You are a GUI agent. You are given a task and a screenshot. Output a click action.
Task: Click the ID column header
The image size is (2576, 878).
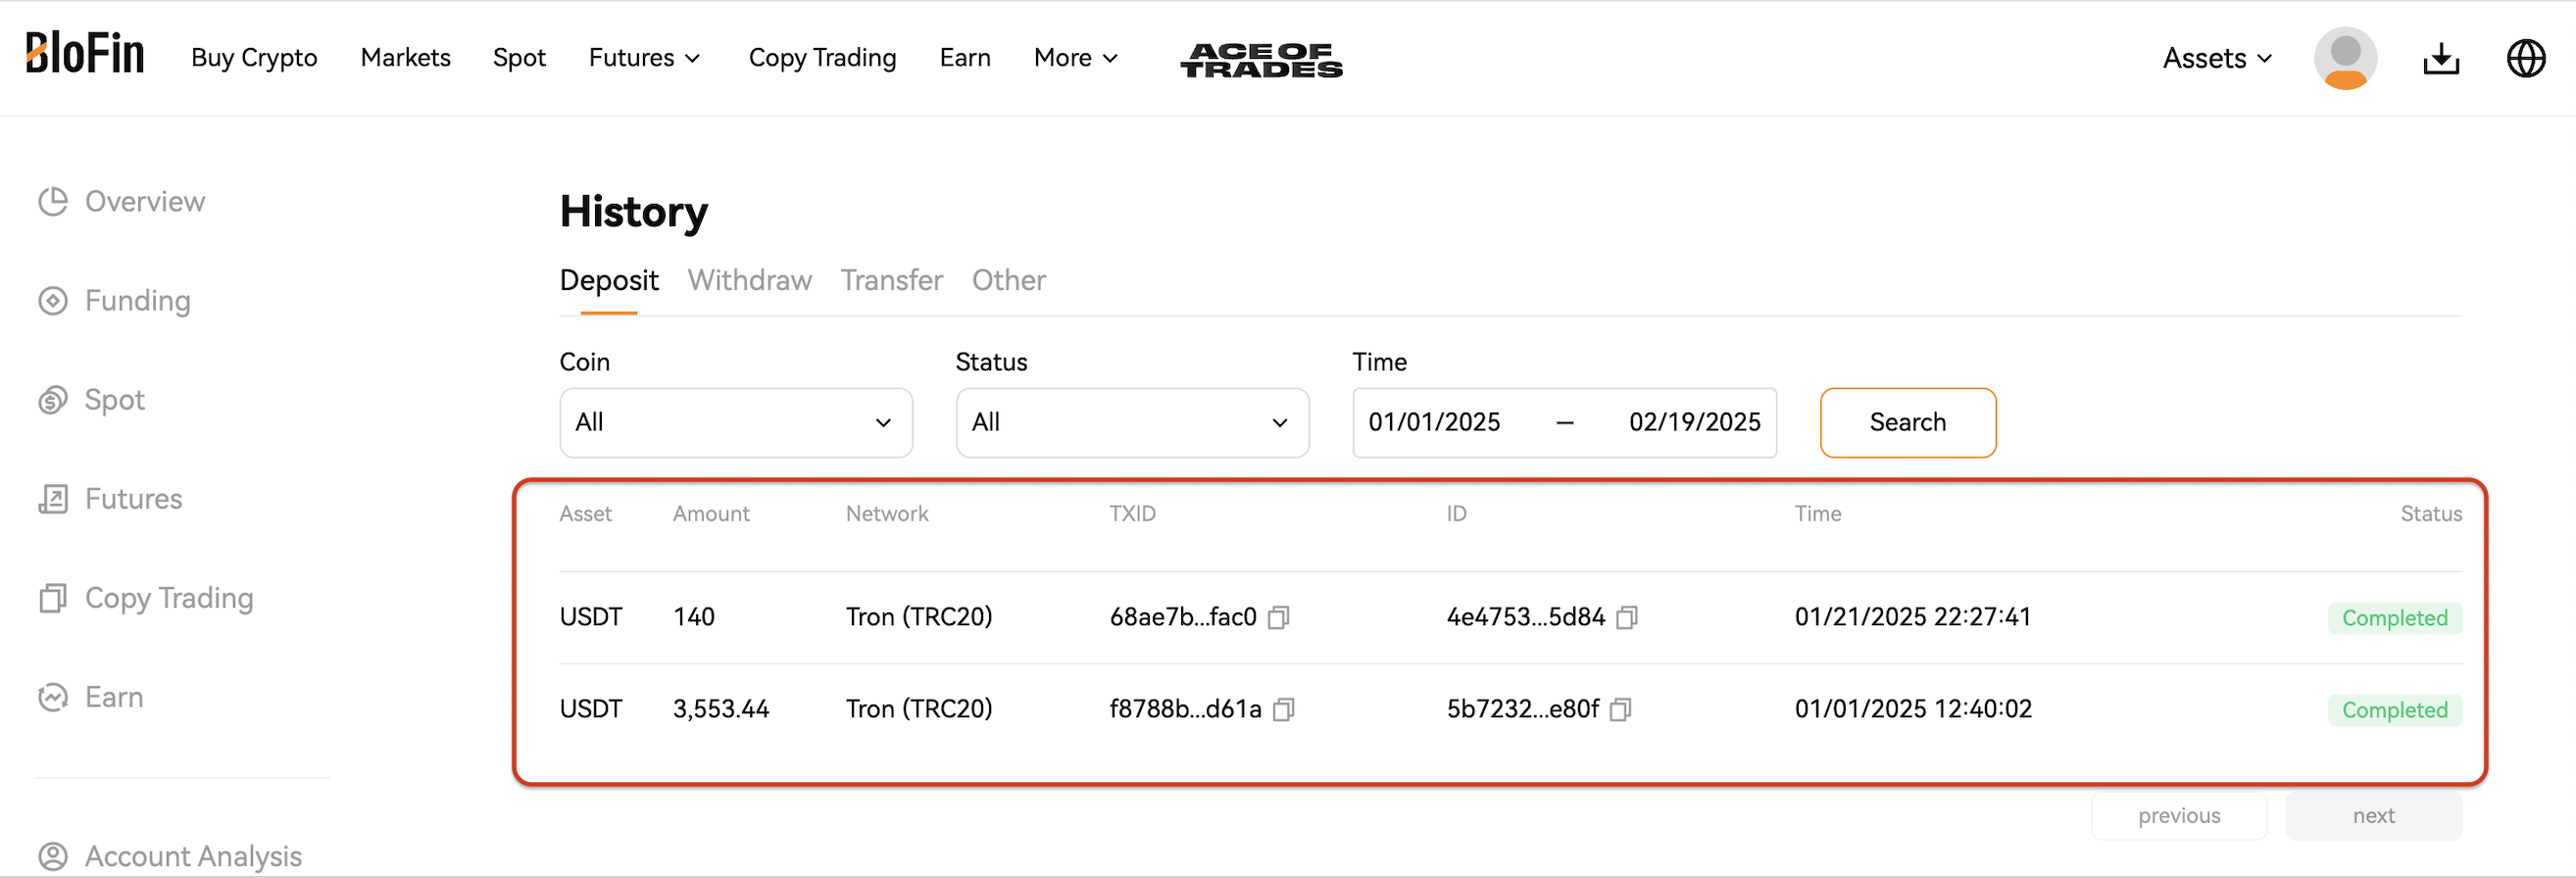click(1456, 514)
